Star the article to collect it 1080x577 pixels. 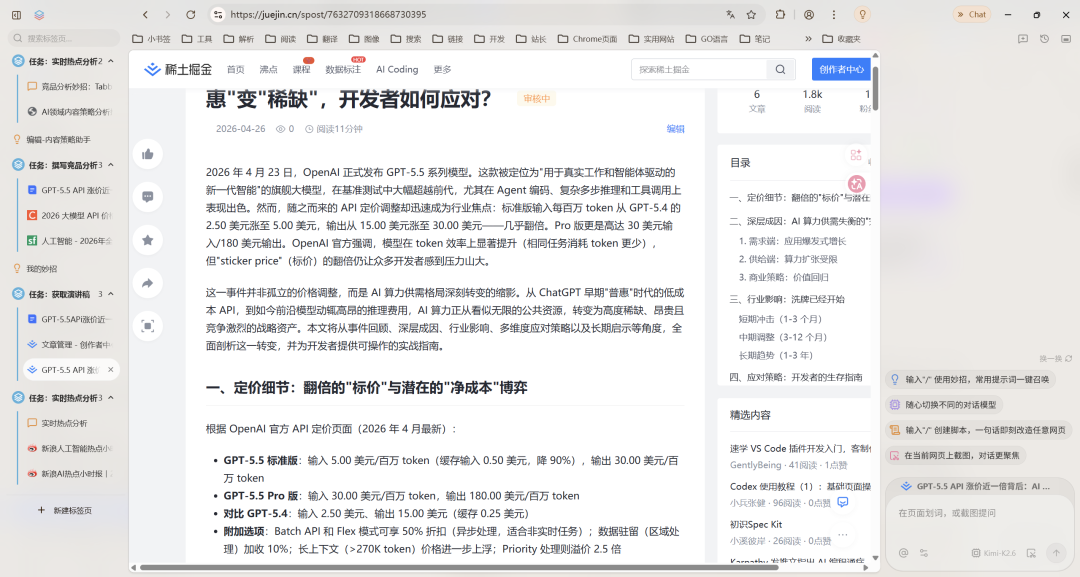tap(147, 240)
